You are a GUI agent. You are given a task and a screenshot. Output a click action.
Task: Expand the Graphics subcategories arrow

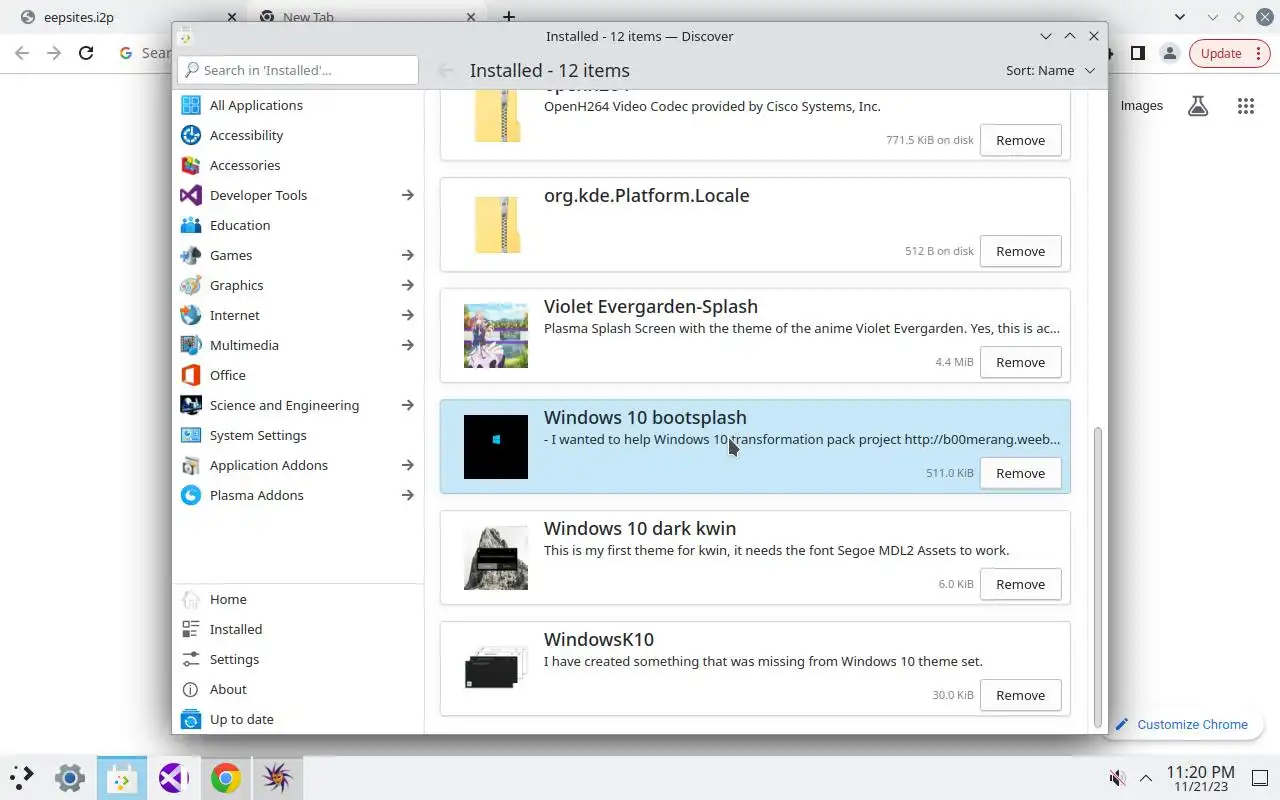[x=407, y=285]
